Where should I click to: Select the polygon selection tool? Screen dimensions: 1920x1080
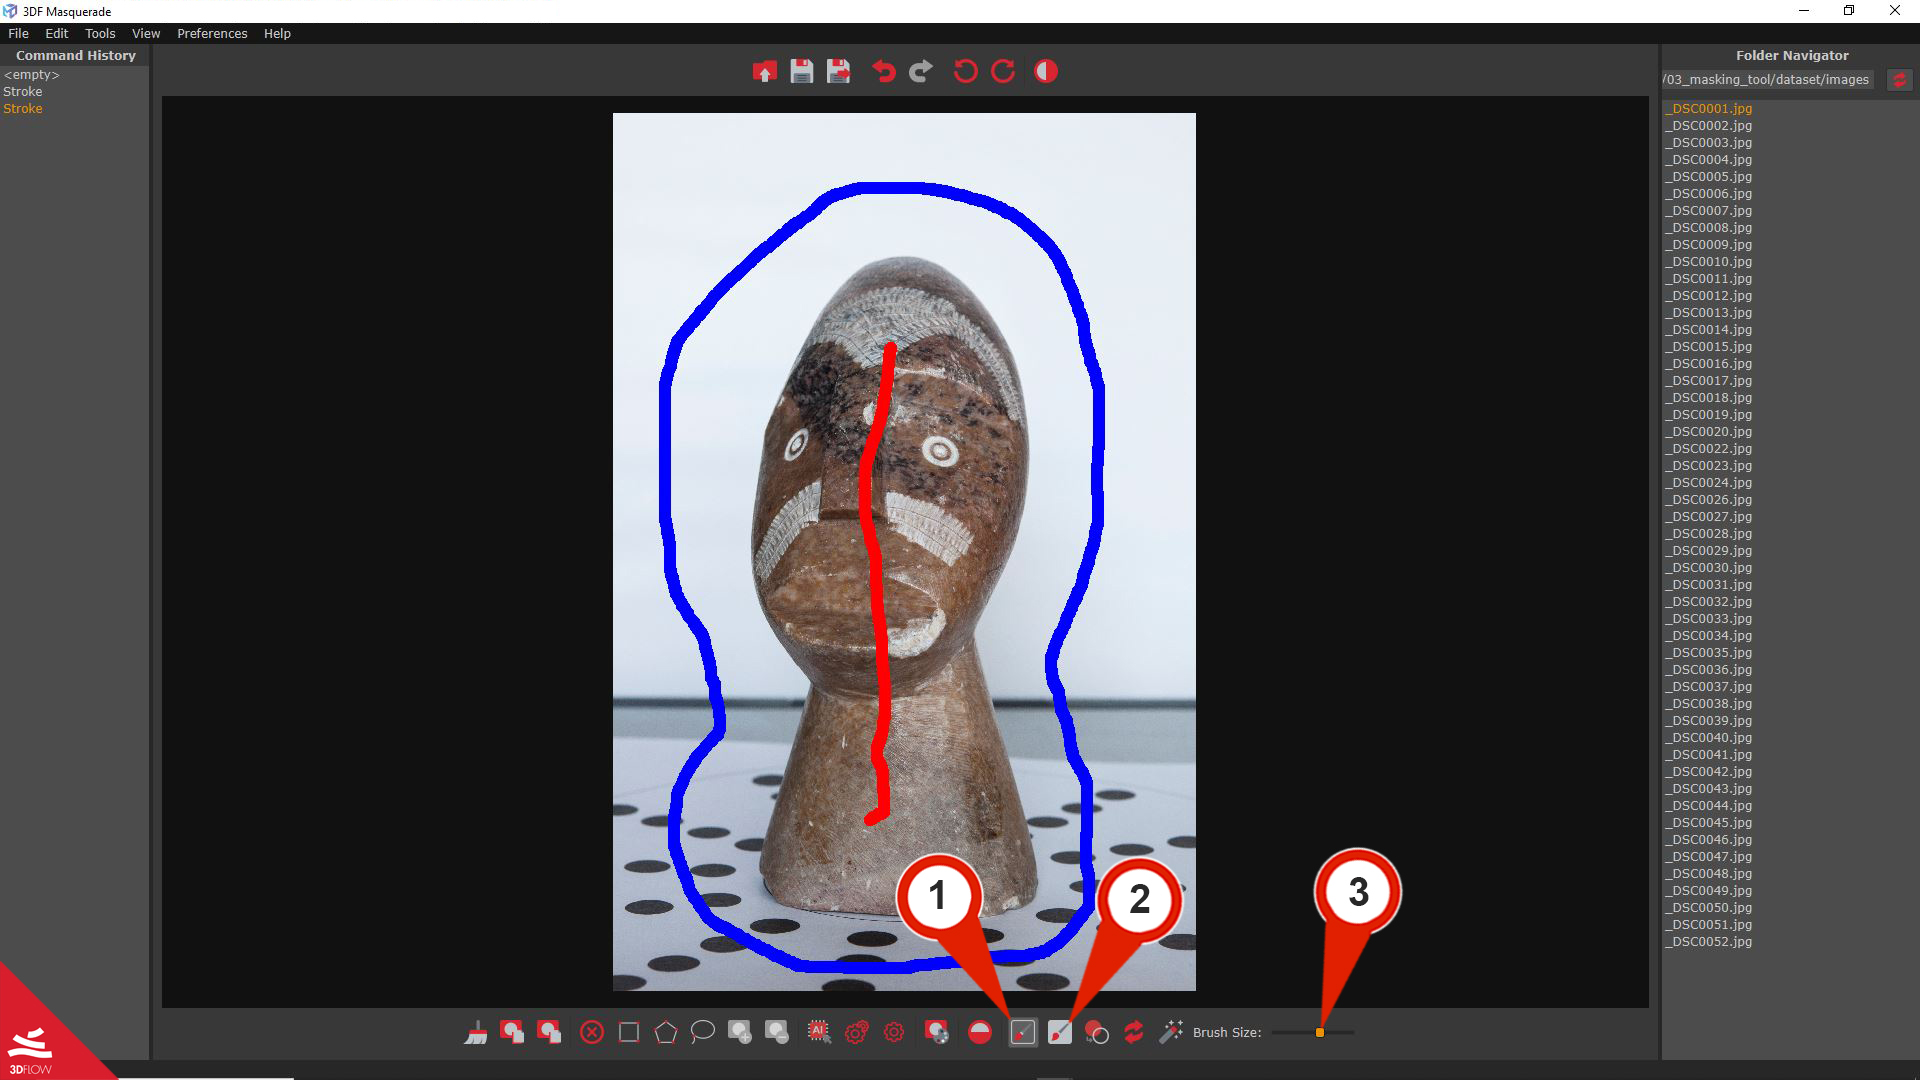(x=666, y=1032)
